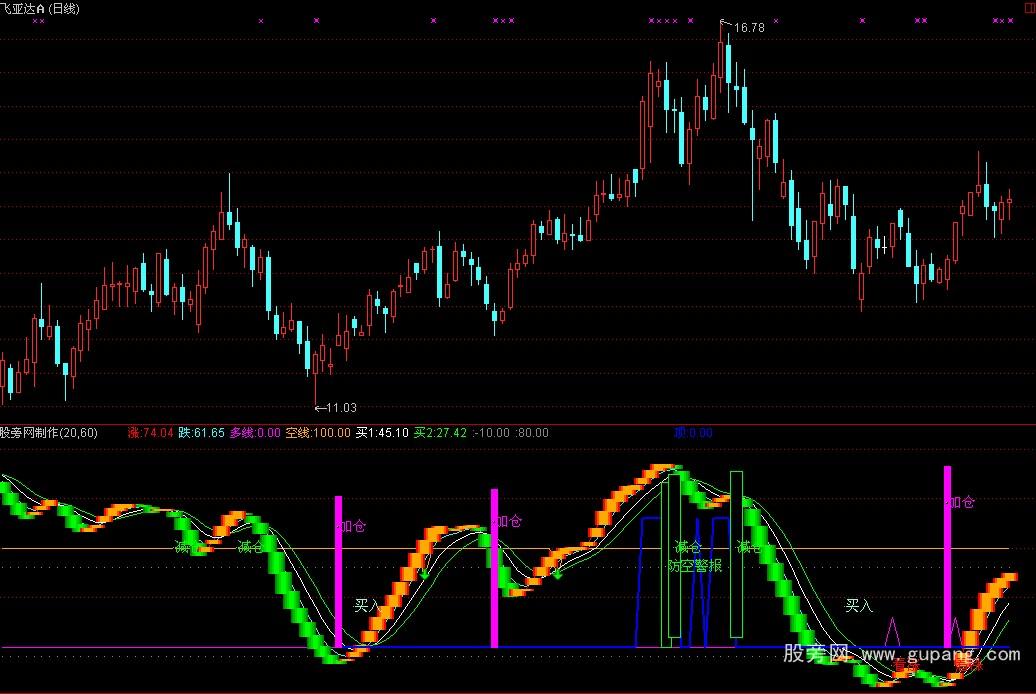
Task: Select the 空线:100.00 indicator value
Action: [318, 433]
